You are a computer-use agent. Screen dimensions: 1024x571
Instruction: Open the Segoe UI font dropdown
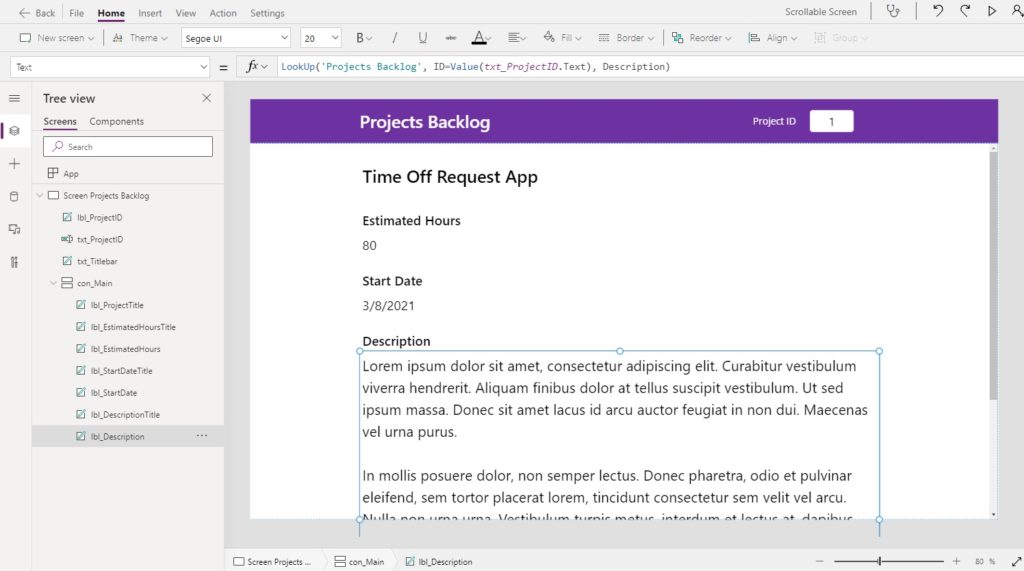pyautogui.click(x=235, y=38)
